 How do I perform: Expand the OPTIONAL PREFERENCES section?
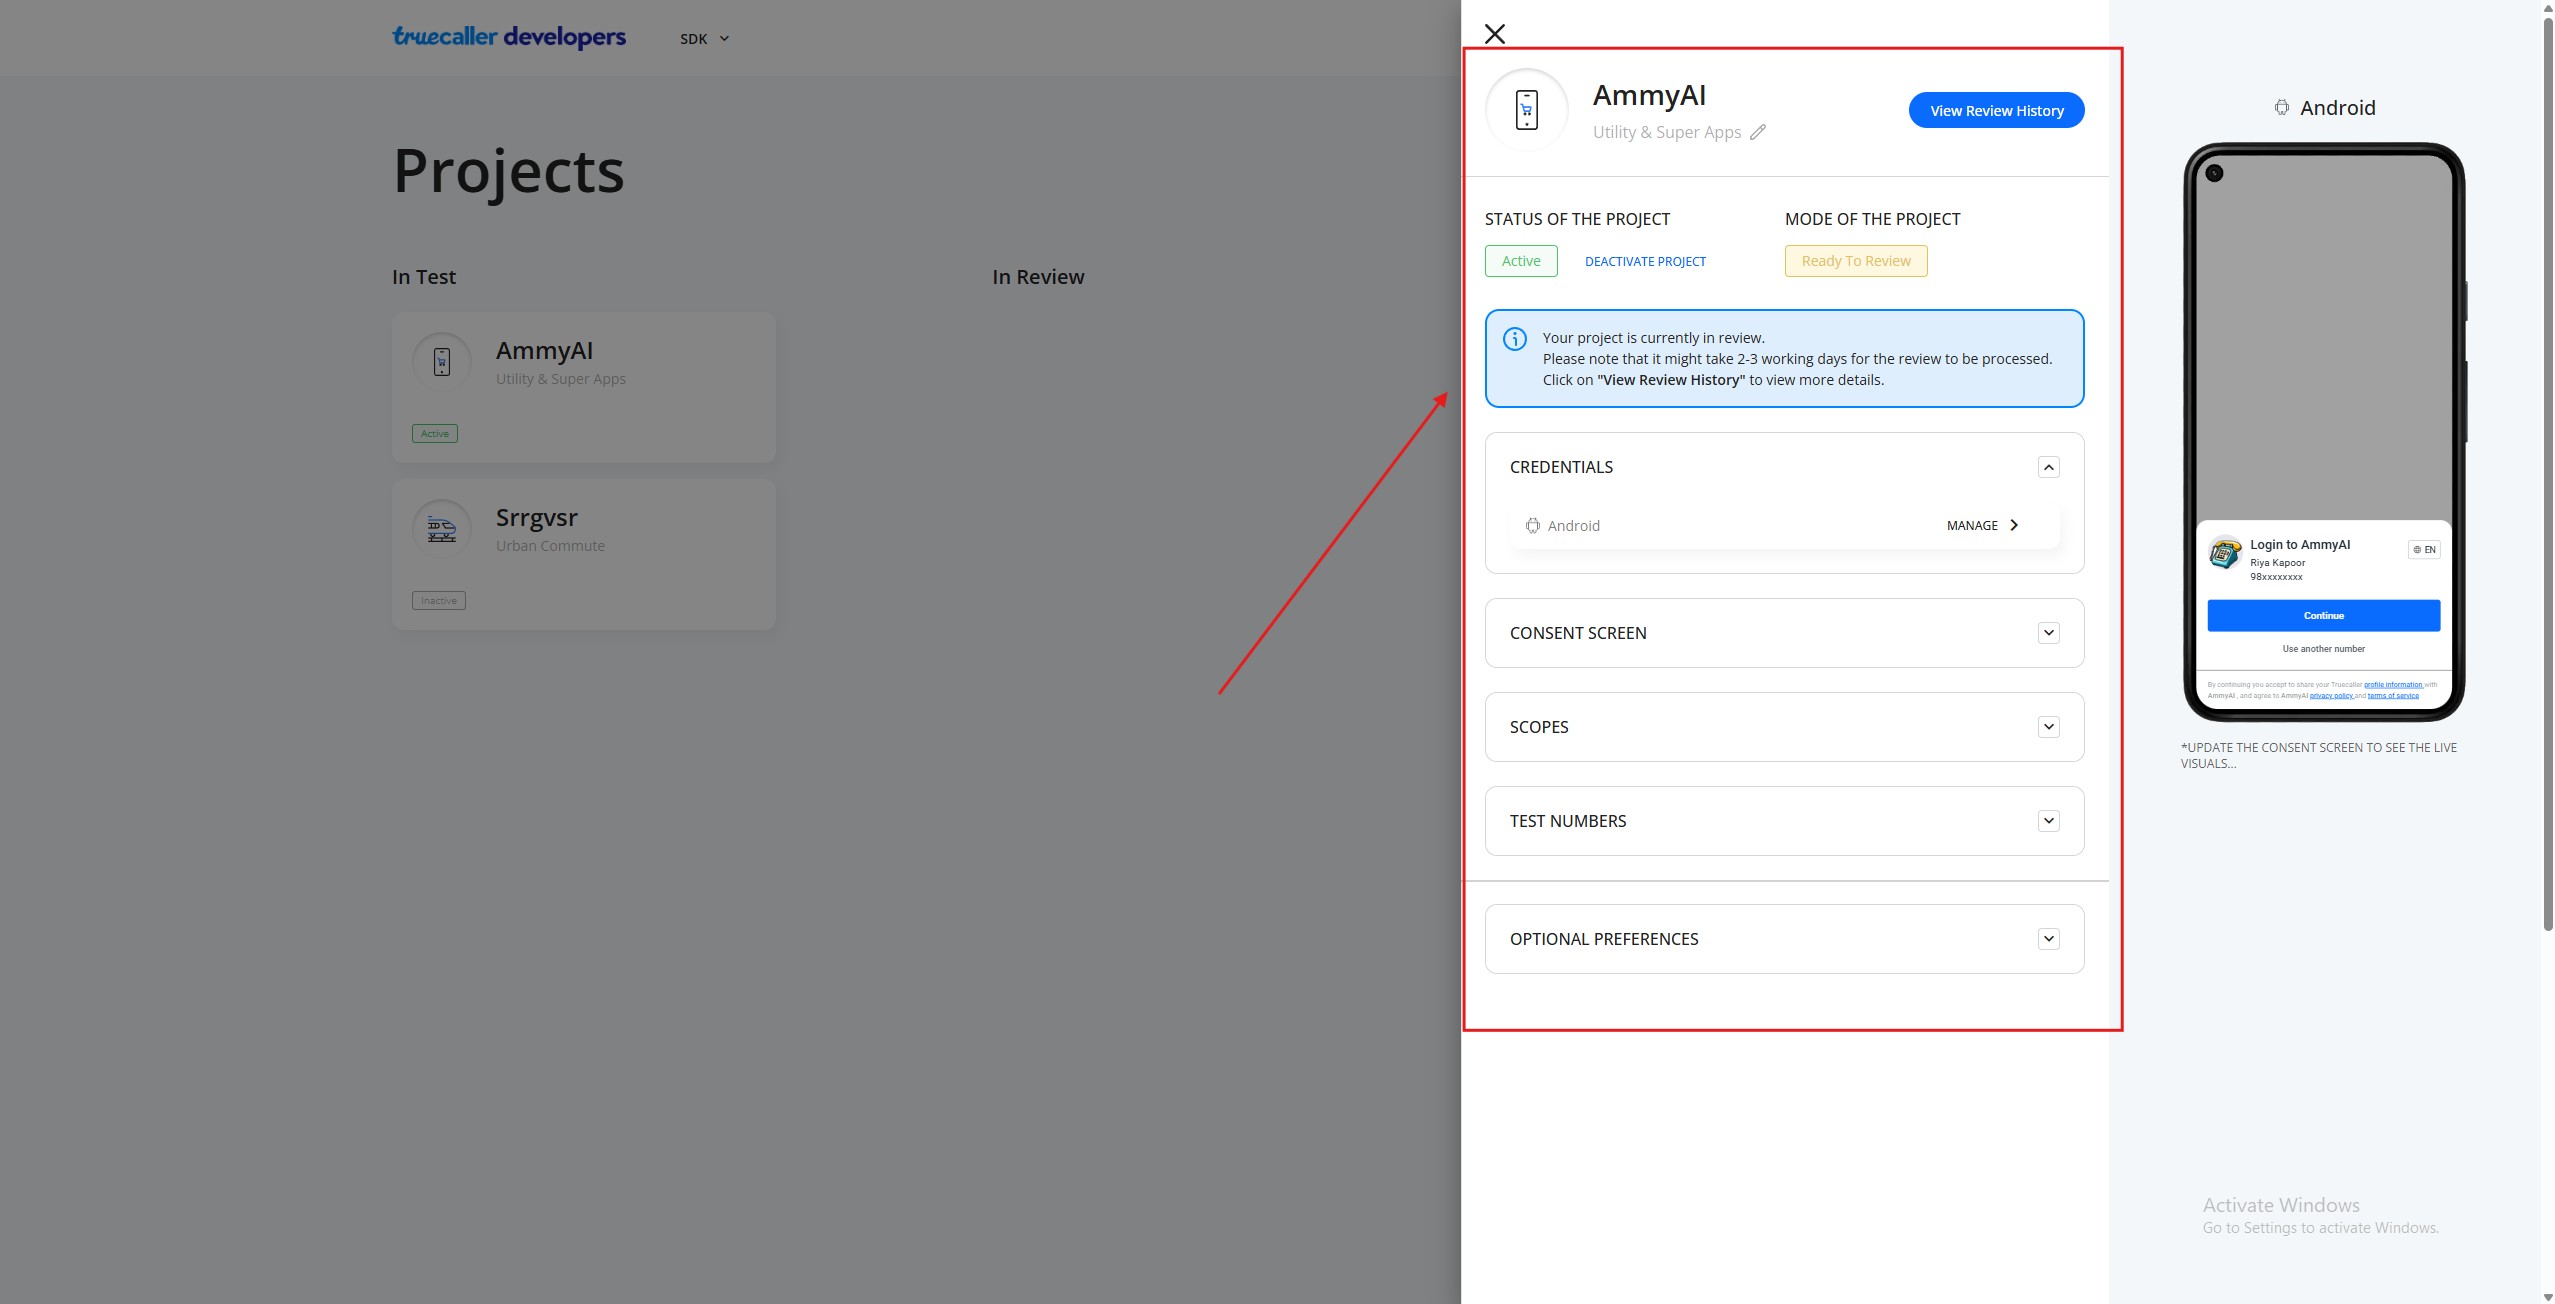(2048, 939)
